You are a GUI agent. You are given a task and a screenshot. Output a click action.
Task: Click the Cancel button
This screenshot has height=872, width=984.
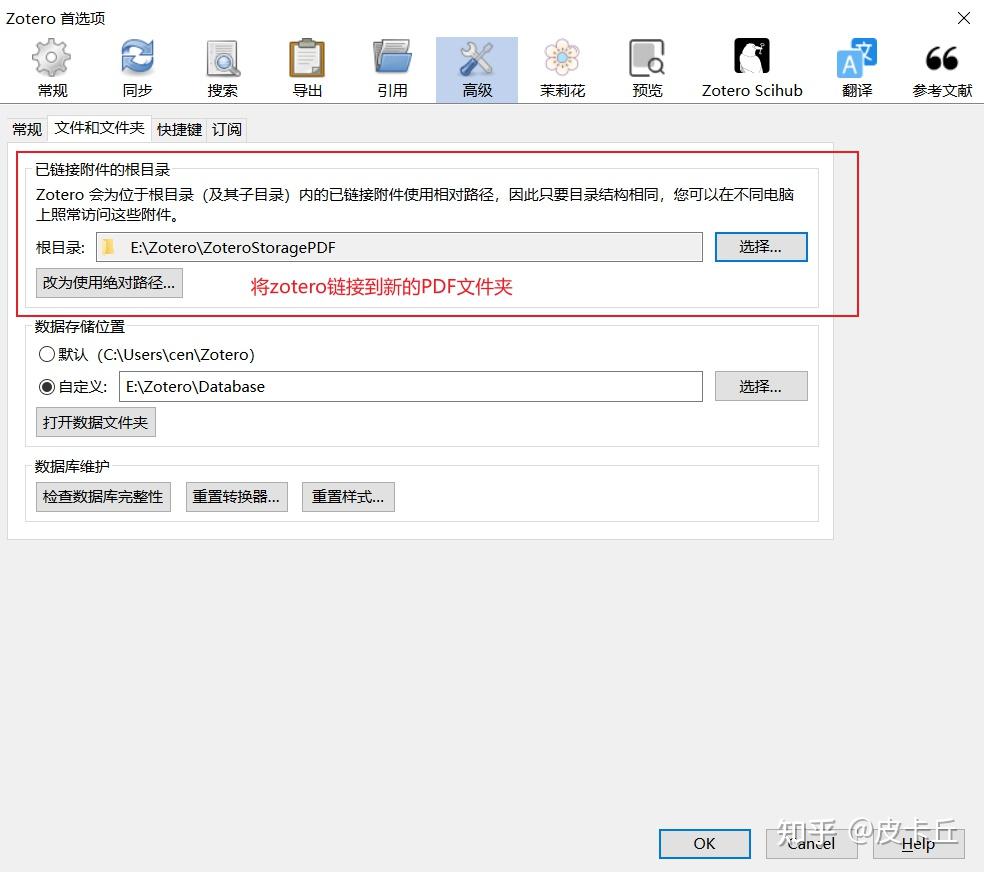[x=811, y=844]
